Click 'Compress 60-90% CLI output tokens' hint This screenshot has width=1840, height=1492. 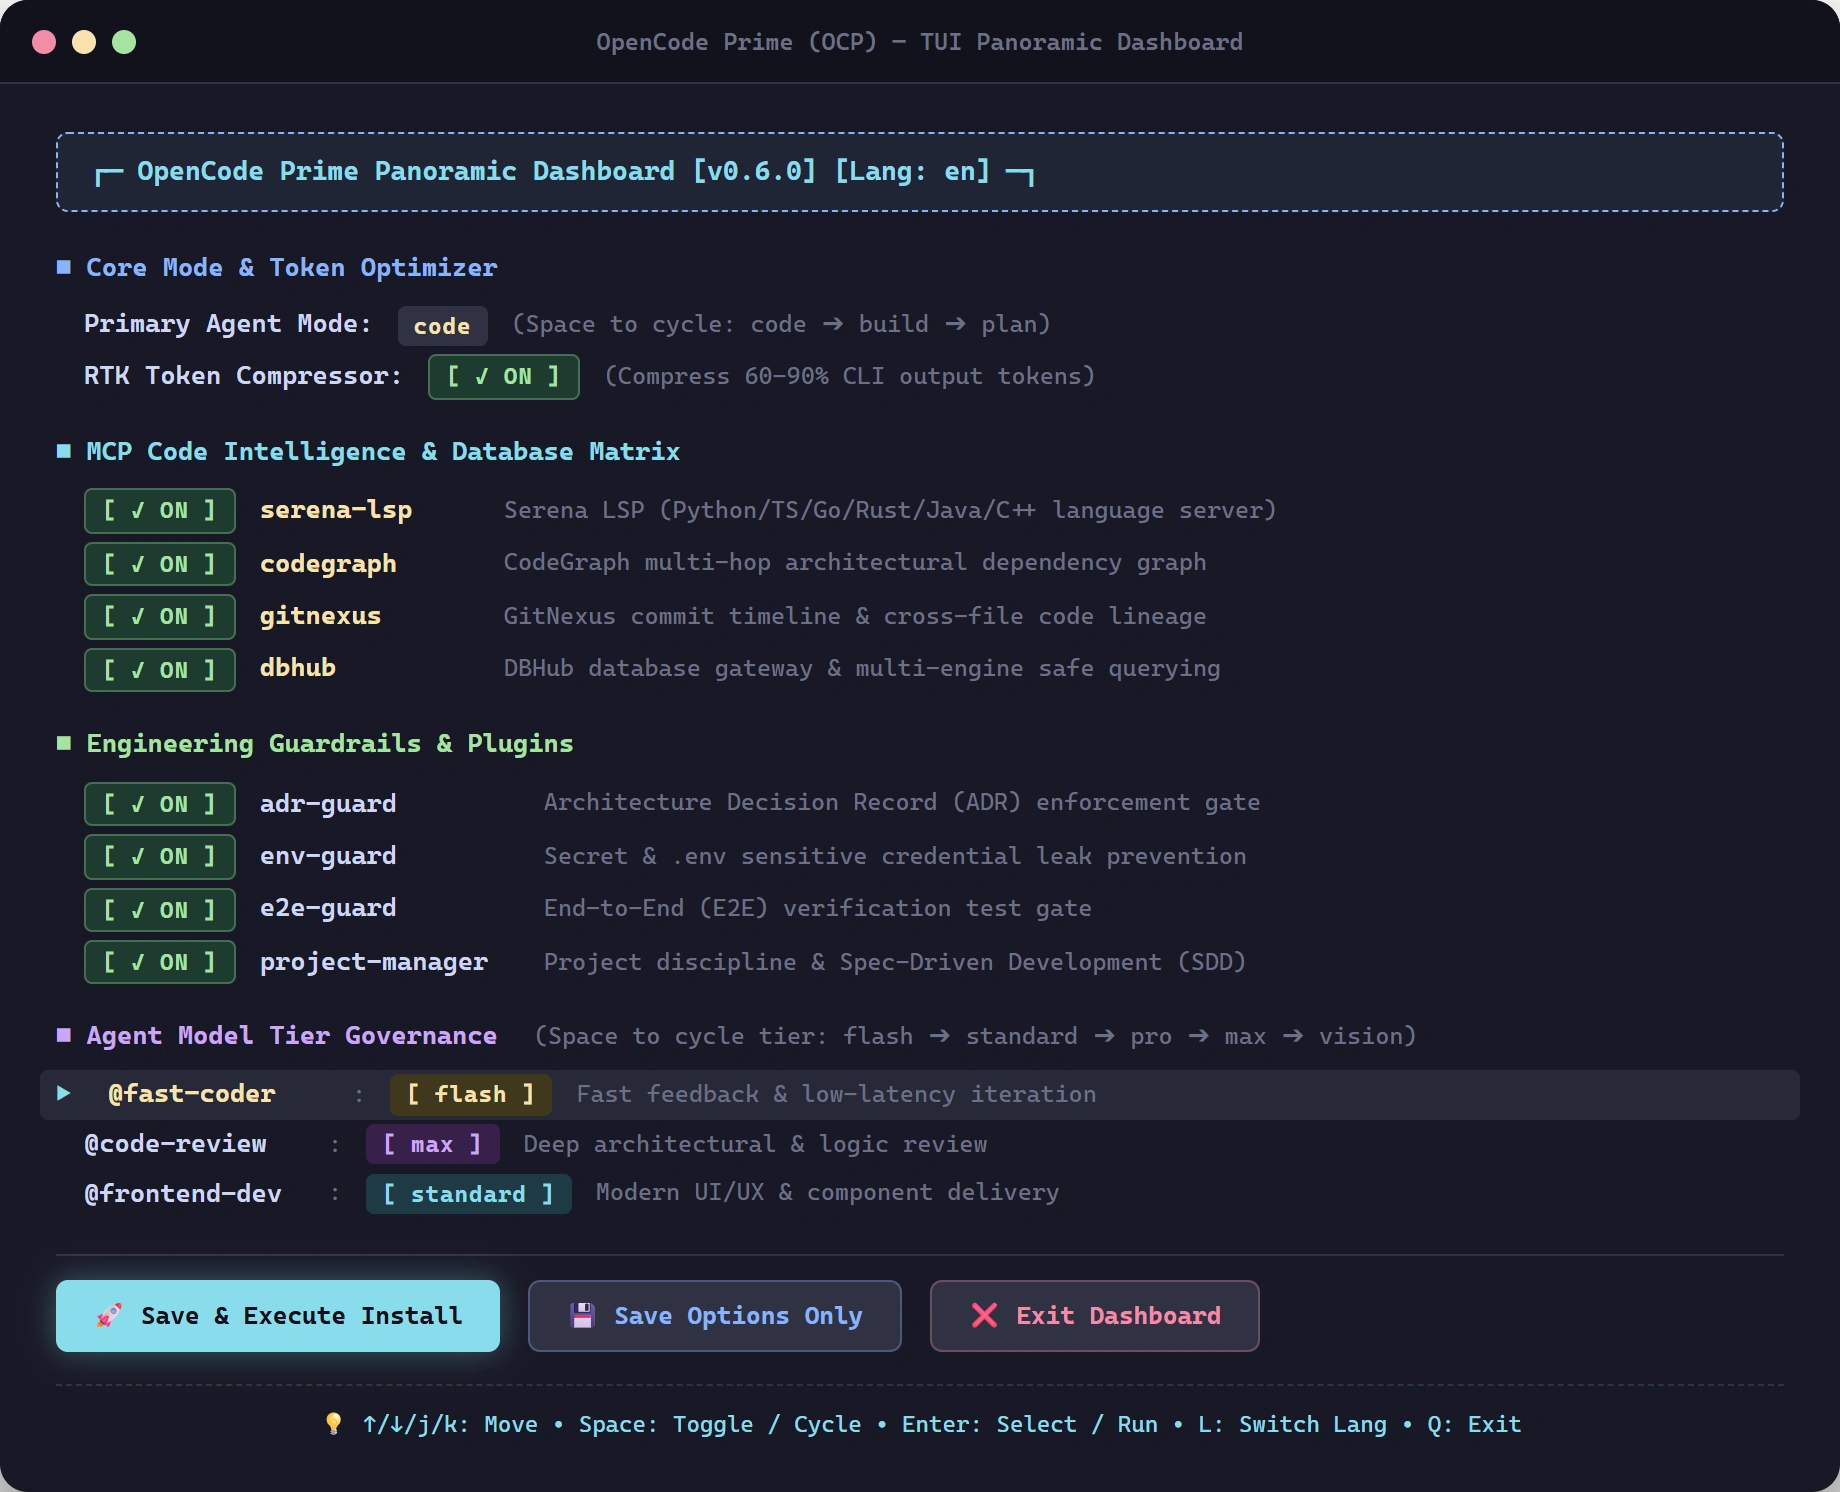point(850,376)
